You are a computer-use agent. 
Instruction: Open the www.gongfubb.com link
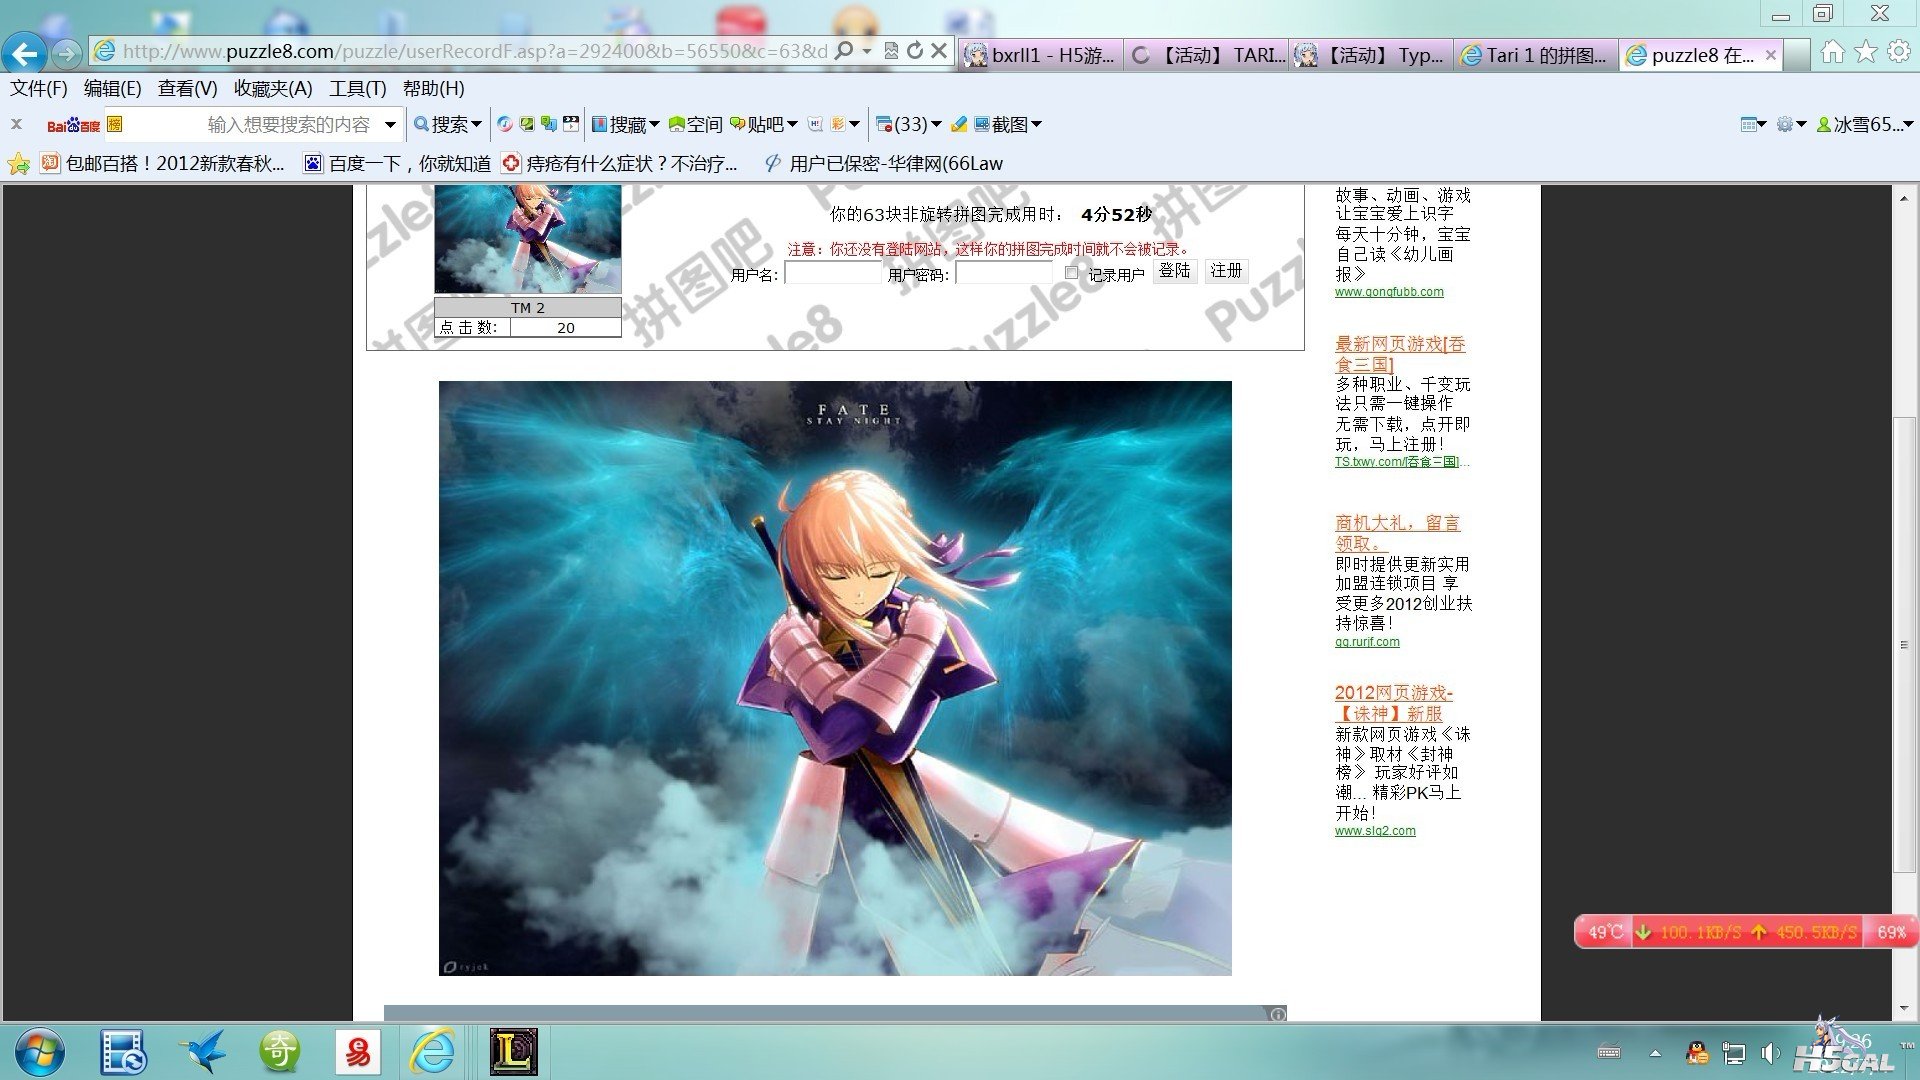(1389, 292)
